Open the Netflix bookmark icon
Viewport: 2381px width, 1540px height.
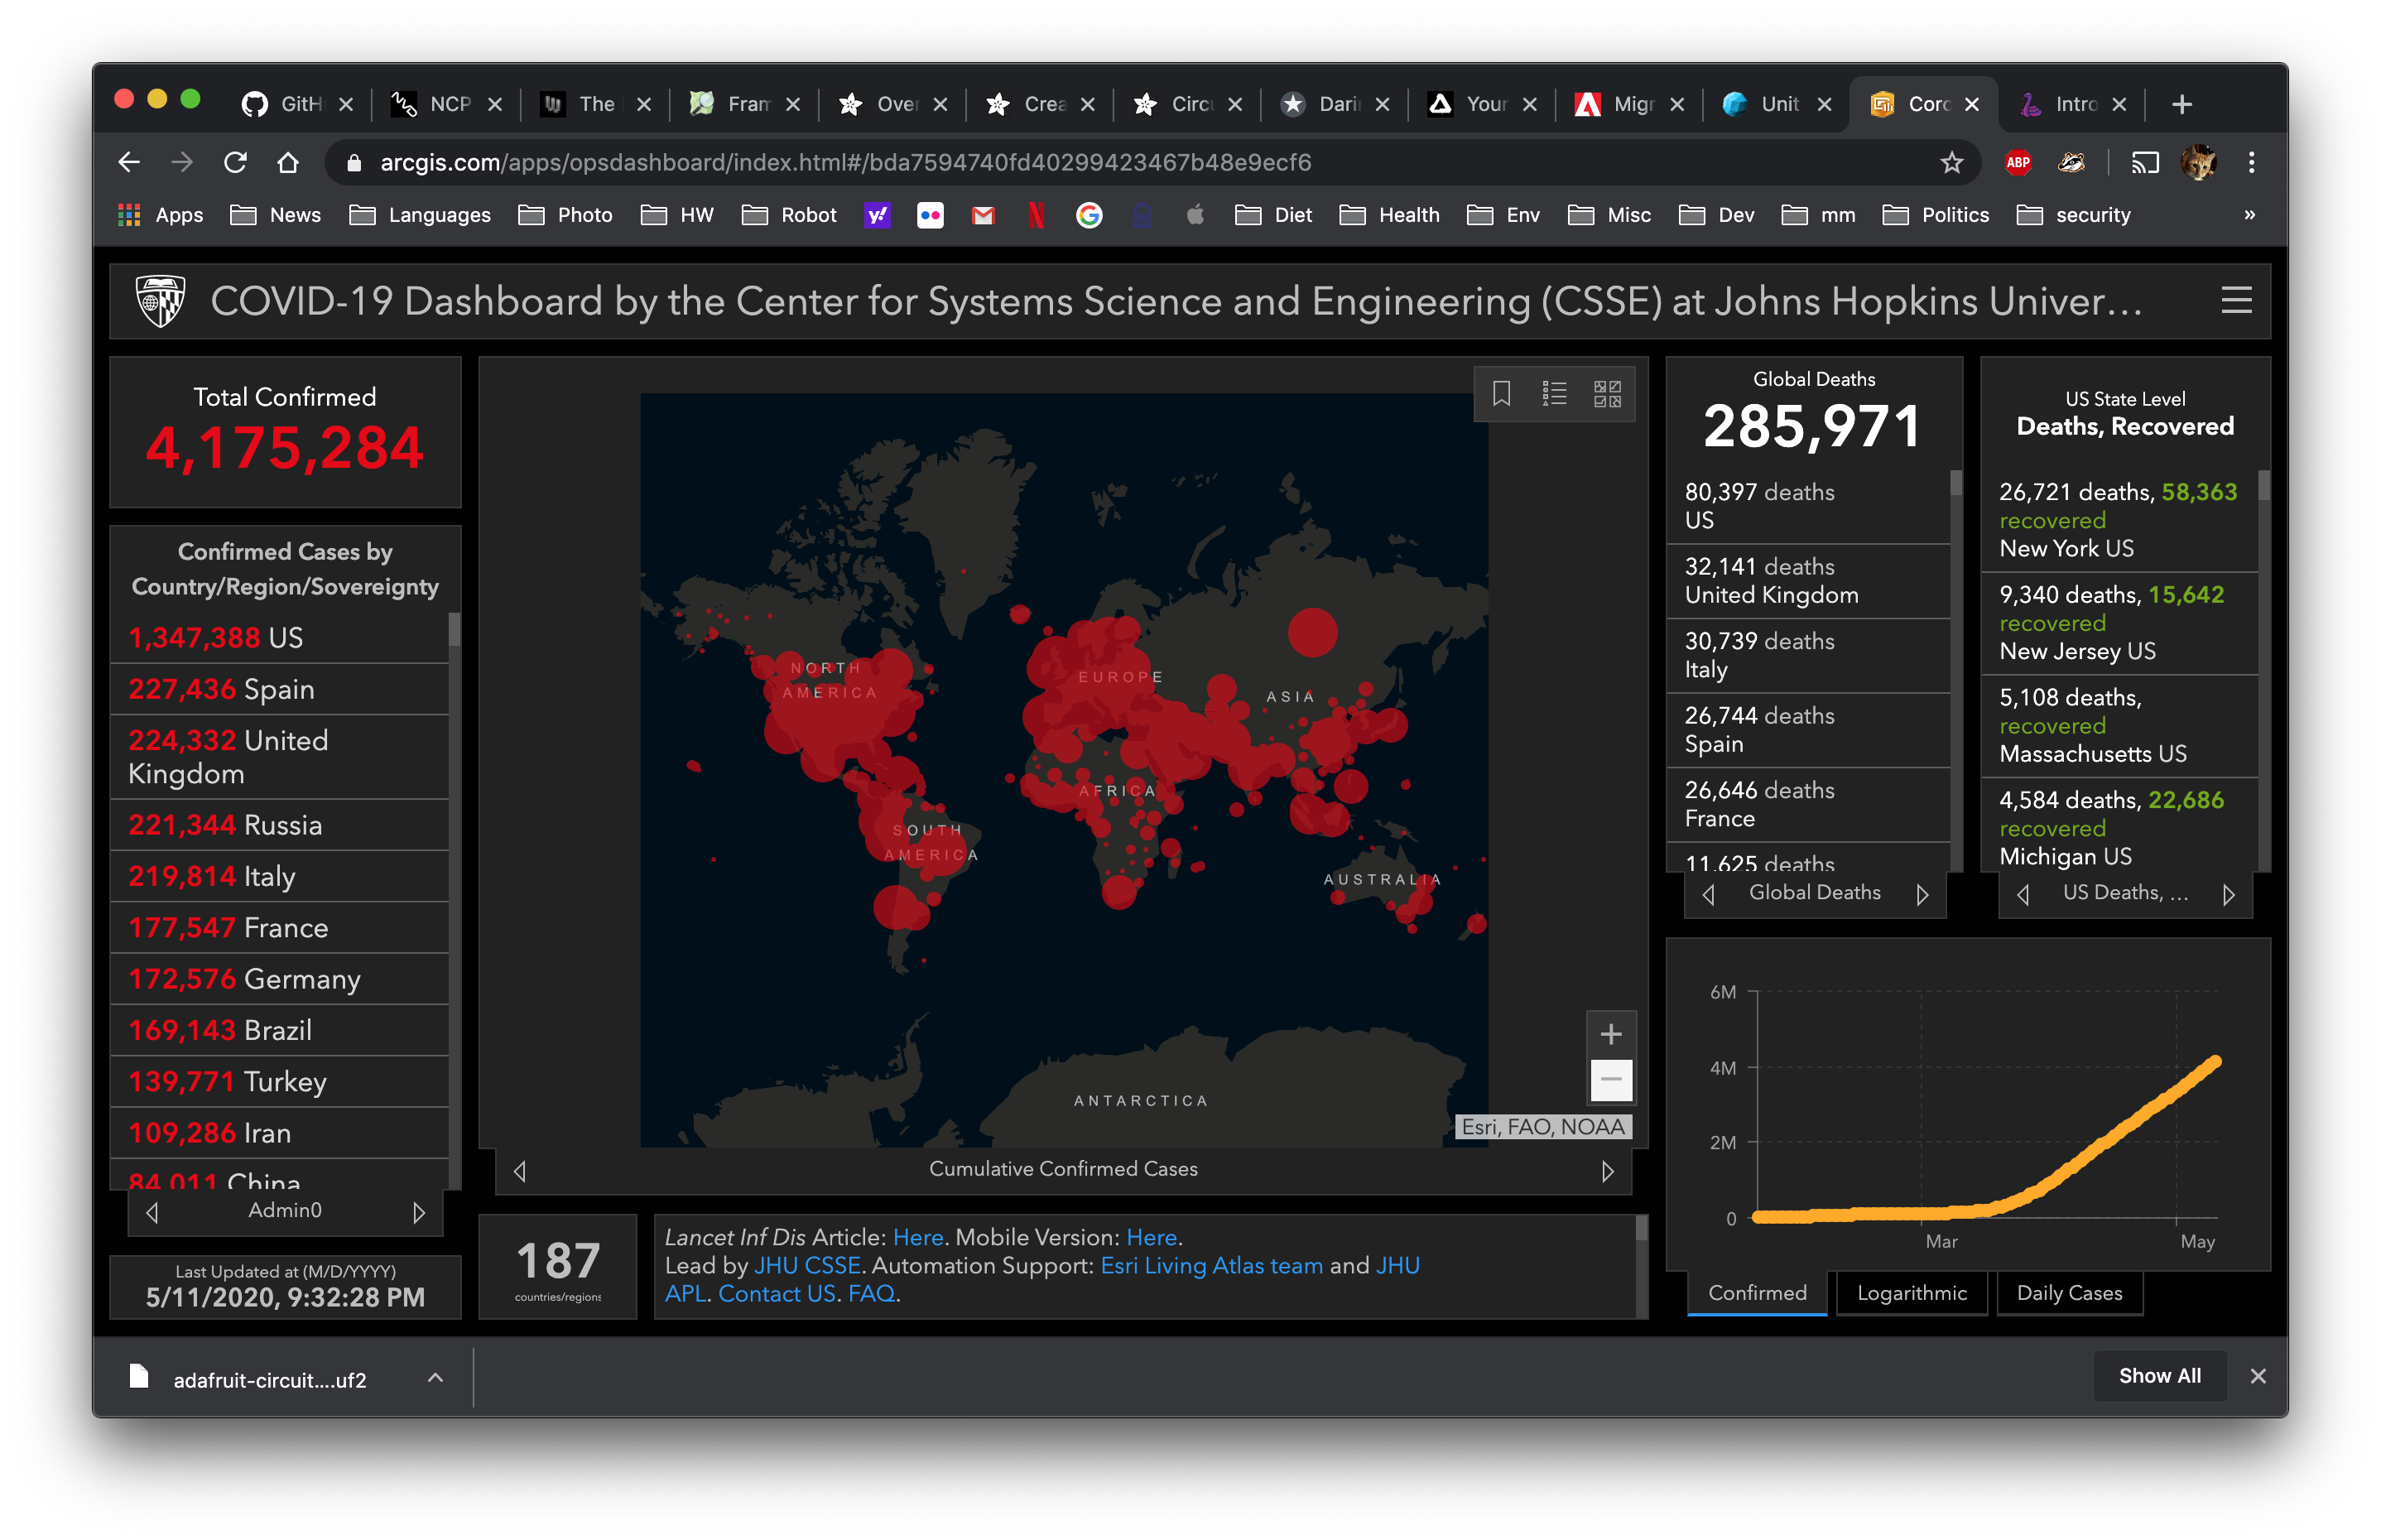(1036, 215)
